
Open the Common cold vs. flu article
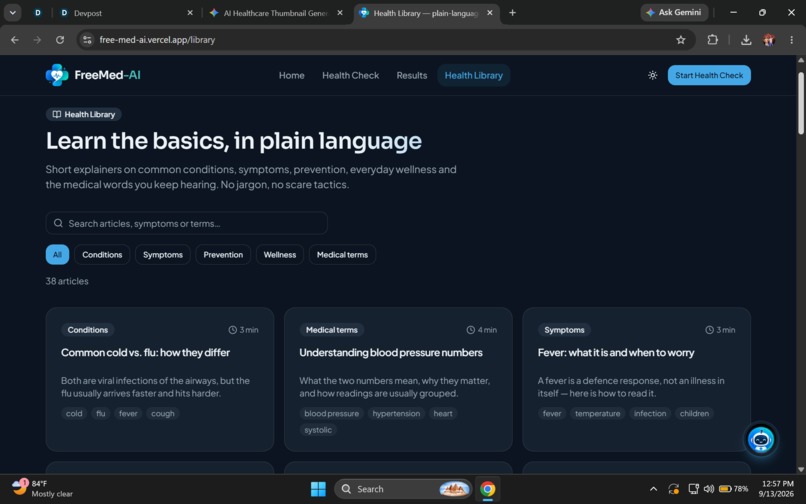pyautogui.click(x=145, y=353)
